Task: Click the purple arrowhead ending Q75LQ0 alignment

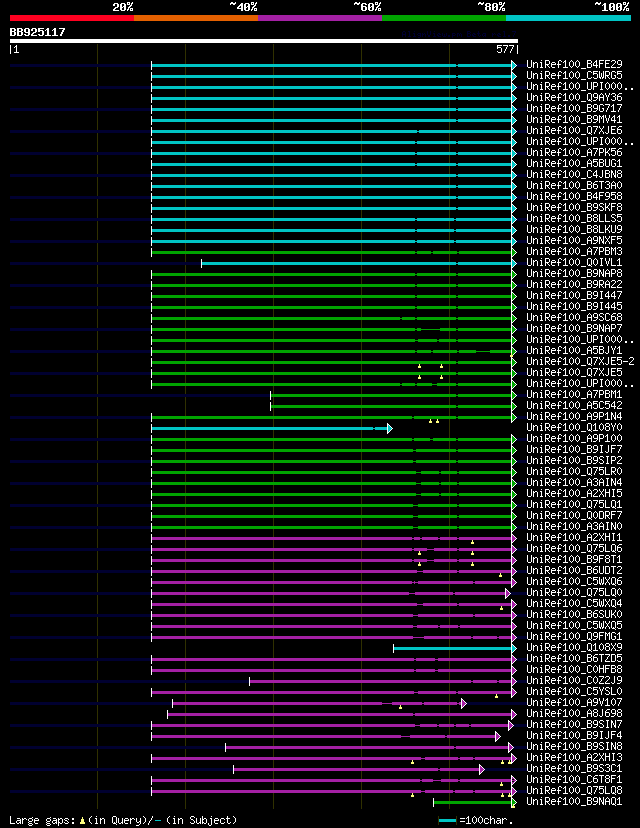Action: [508, 594]
